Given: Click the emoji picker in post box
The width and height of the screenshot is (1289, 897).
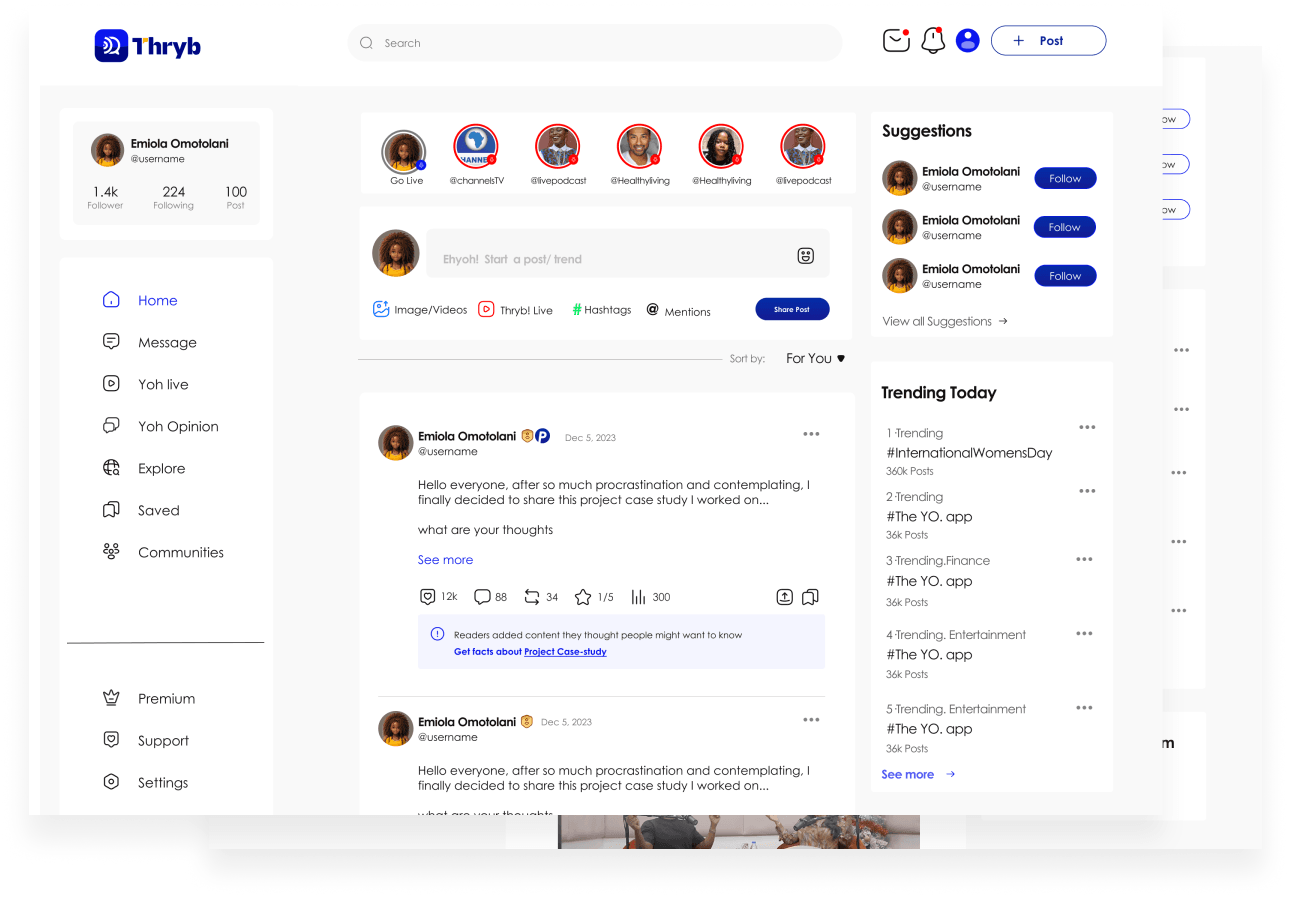Looking at the screenshot, I should tap(806, 256).
